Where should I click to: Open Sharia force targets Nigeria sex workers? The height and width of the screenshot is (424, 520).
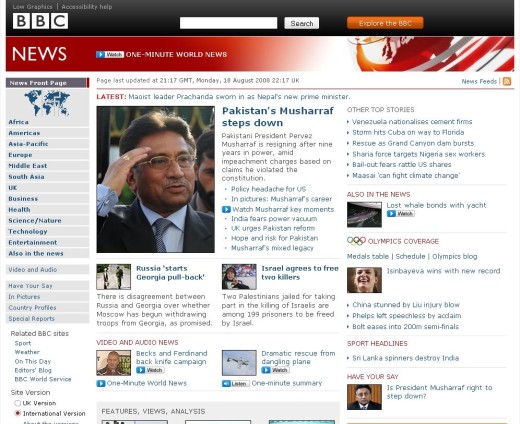click(x=418, y=154)
